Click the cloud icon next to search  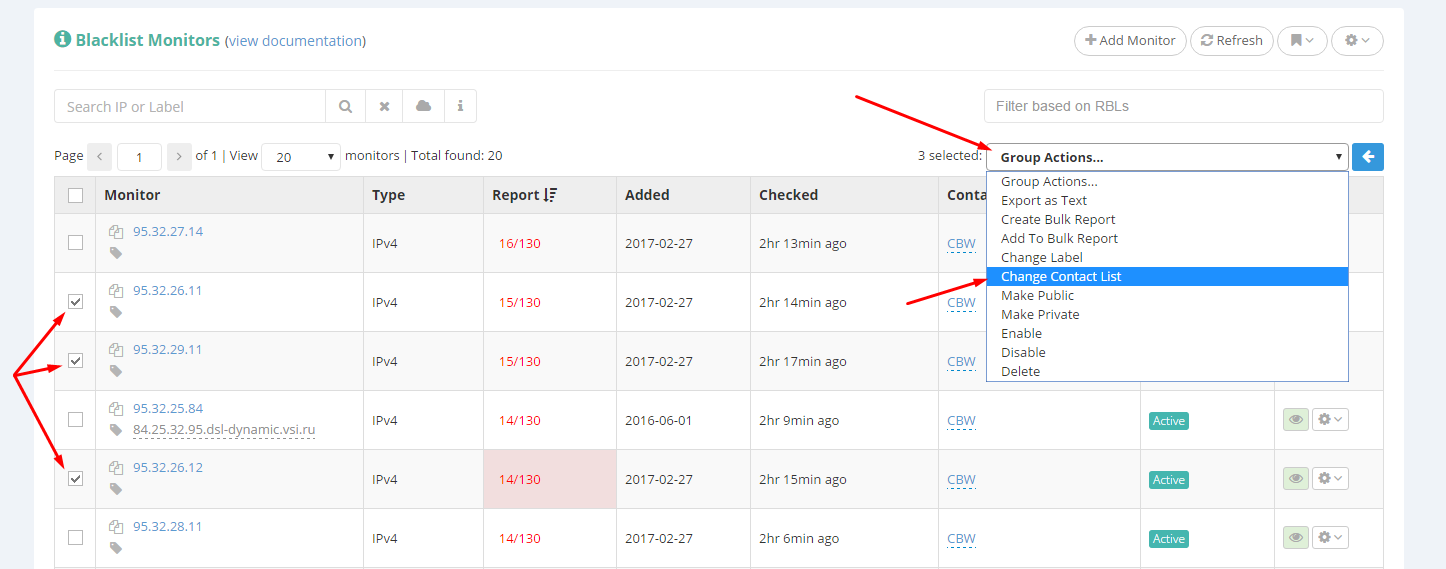424,106
